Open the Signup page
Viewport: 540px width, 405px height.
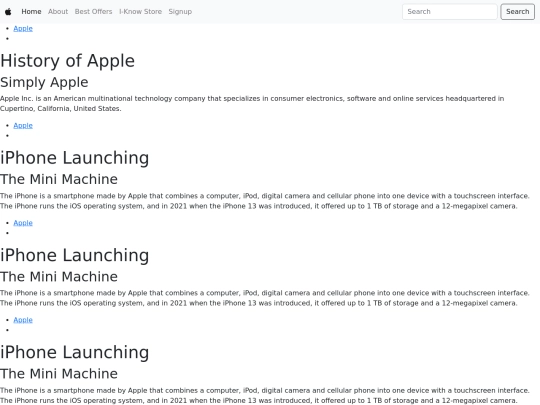point(180,12)
